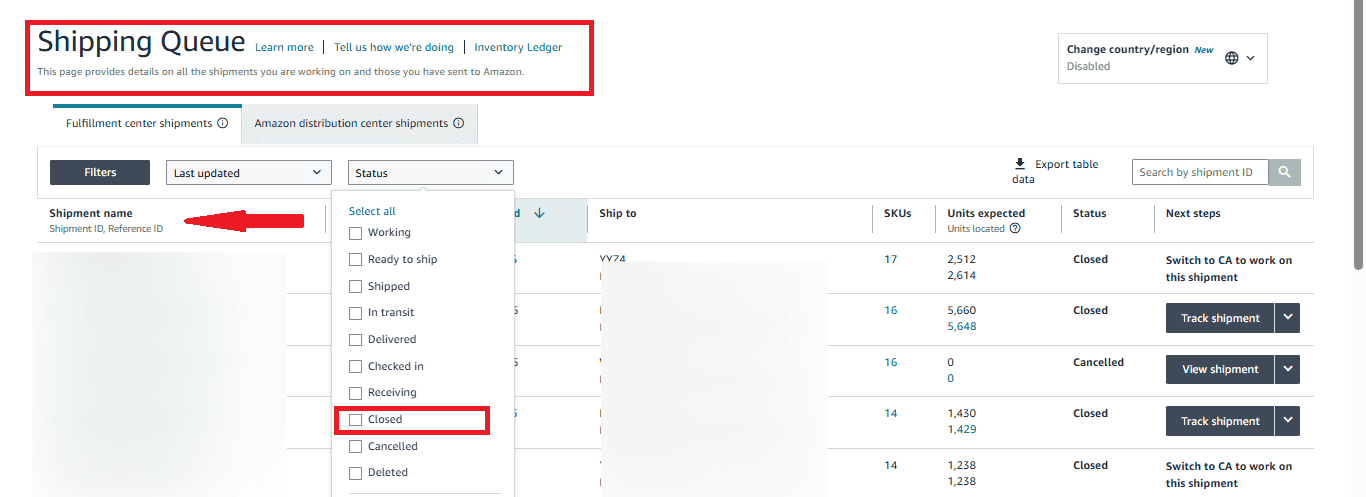This screenshot has width=1366, height=497.
Task: Click the Status column header
Action: 1090,213
